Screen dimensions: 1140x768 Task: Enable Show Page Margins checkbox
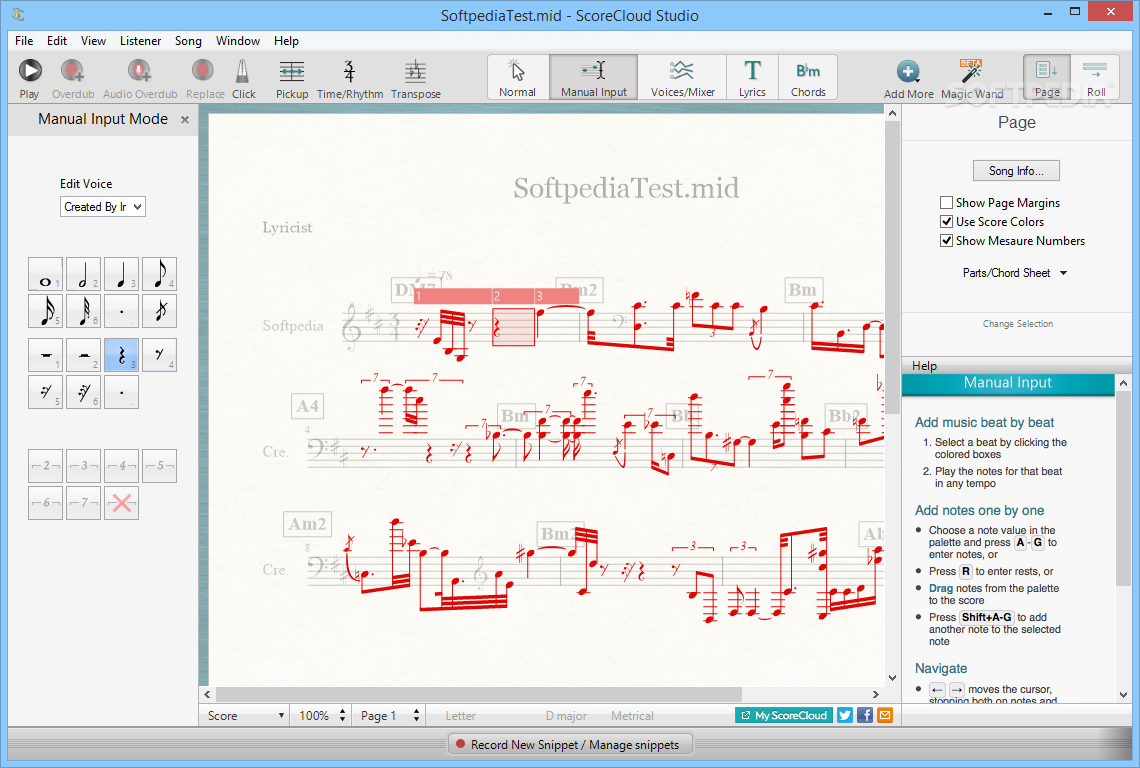946,203
